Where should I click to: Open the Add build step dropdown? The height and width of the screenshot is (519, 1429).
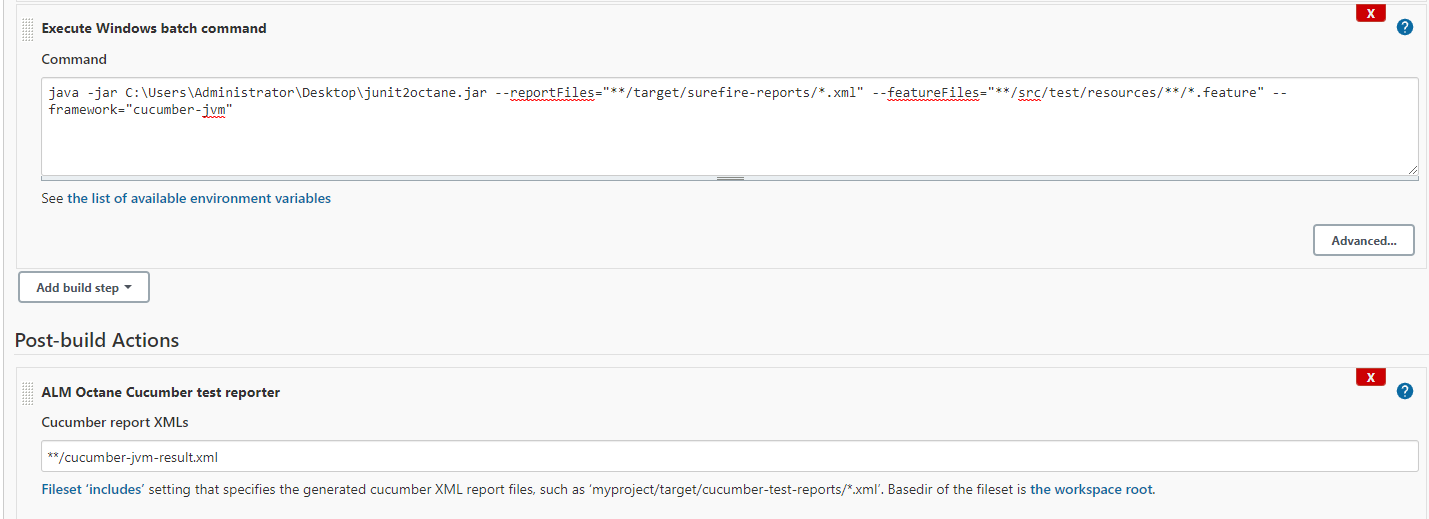[84, 287]
